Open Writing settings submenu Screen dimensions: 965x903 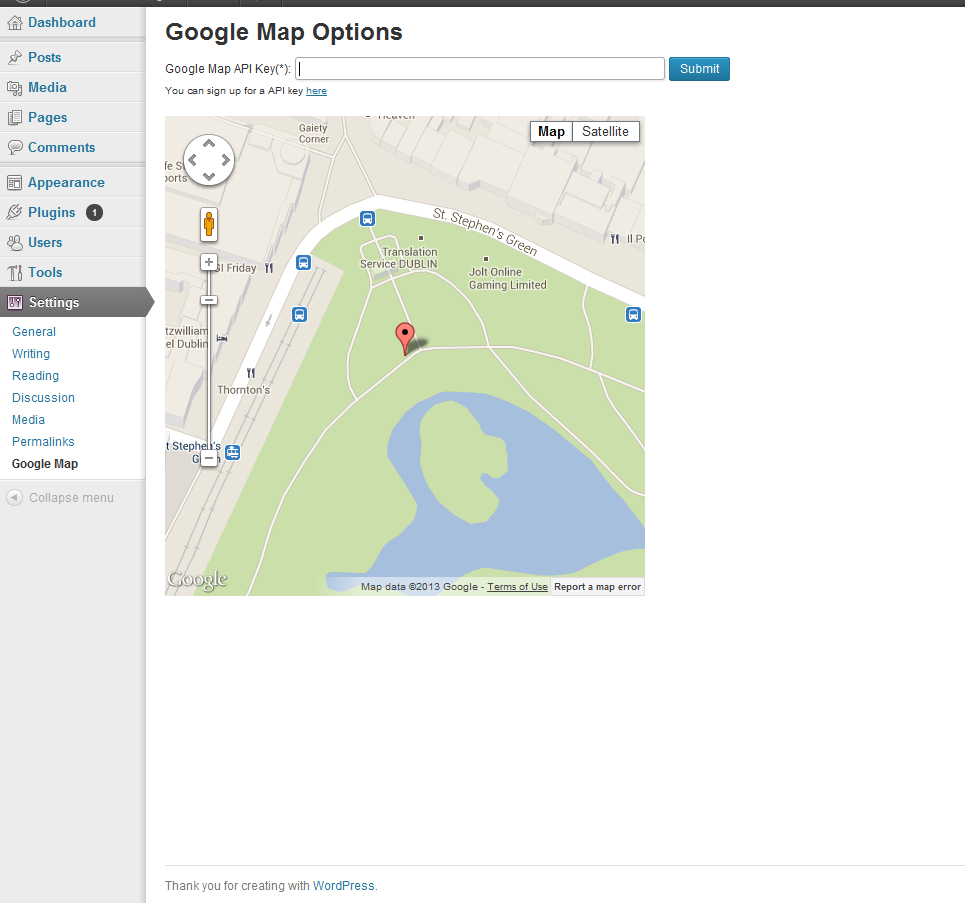tap(31, 354)
